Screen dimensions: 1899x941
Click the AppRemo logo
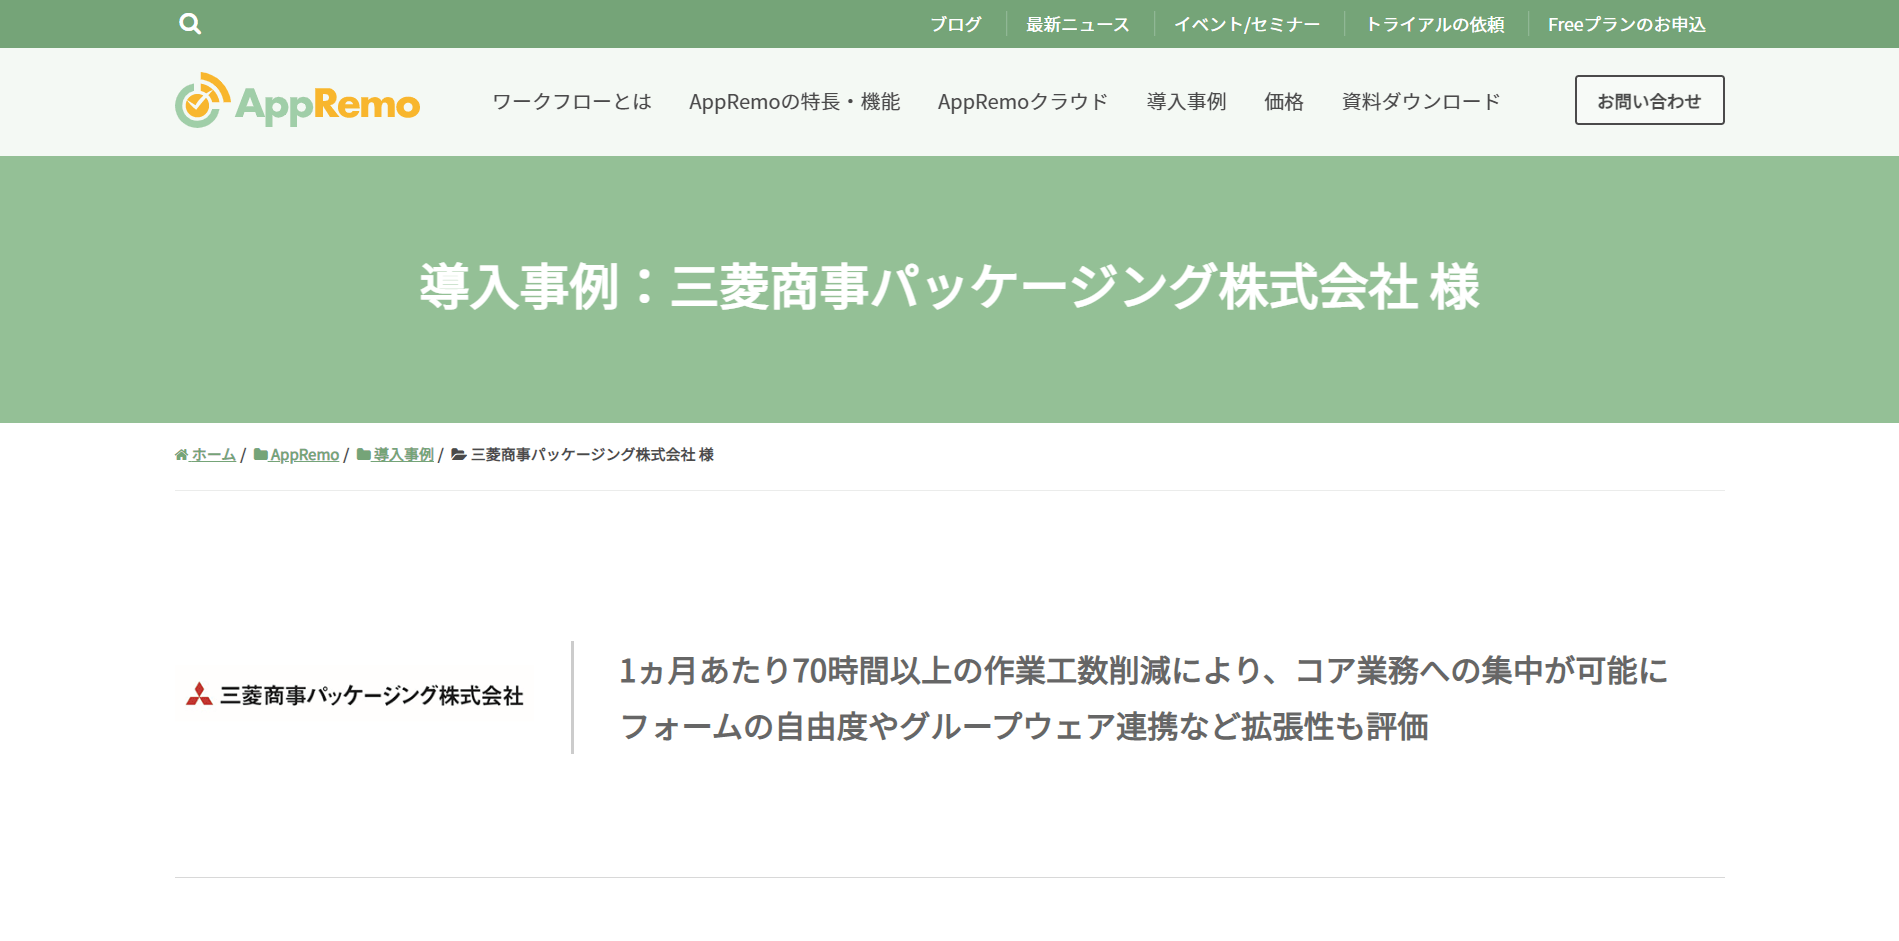point(297,100)
